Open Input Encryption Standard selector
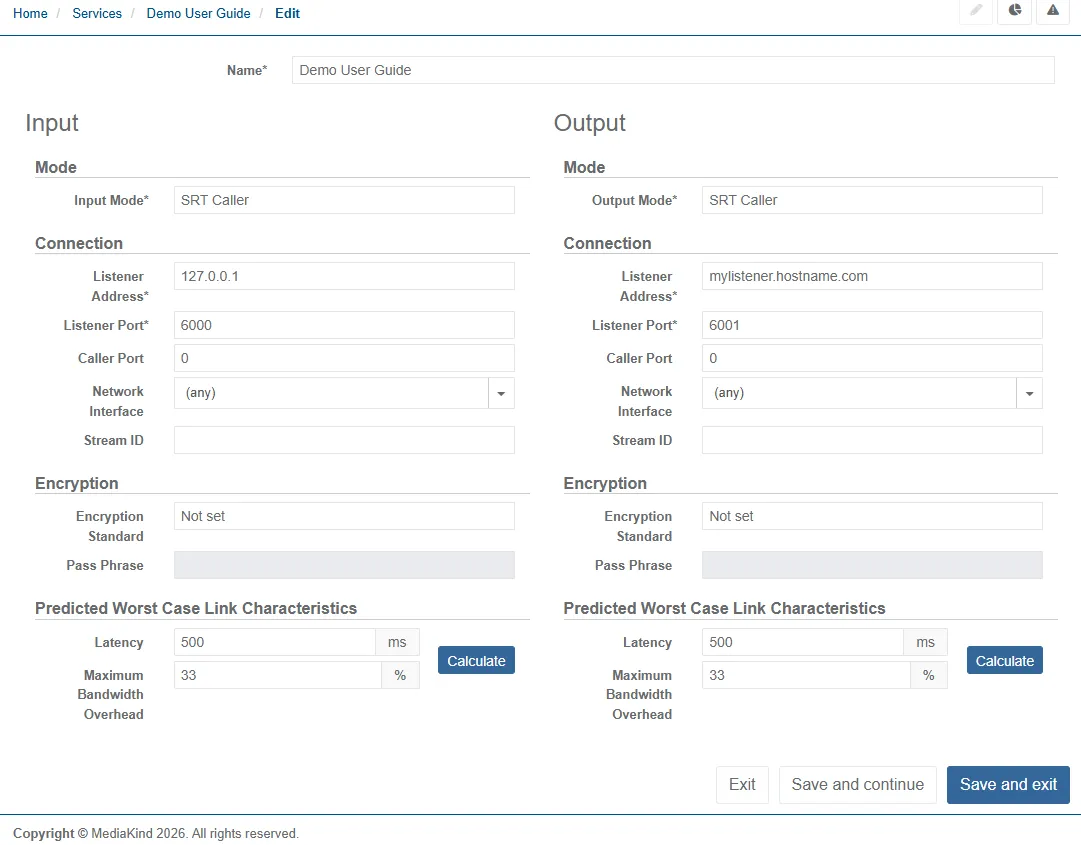The height and width of the screenshot is (845, 1081). tap(344, 516)
